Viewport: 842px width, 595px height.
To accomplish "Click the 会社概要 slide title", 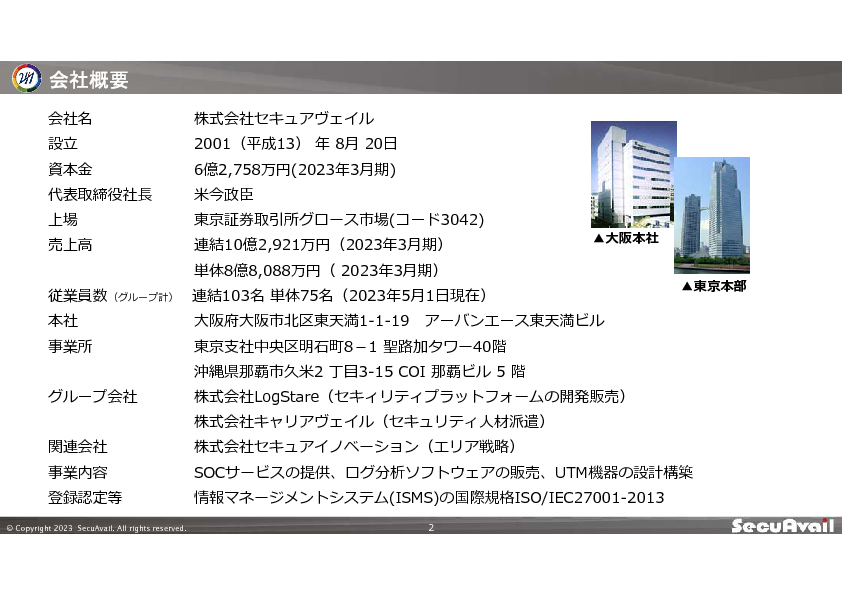I will click(x=89, y=80).
